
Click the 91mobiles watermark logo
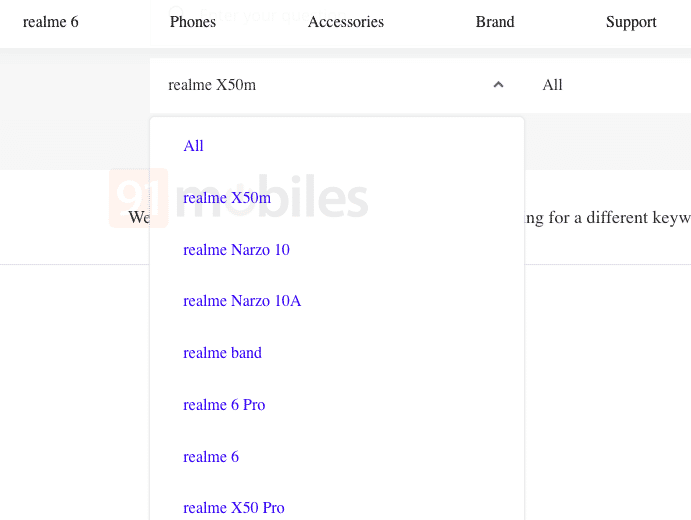tap(238, 198)
